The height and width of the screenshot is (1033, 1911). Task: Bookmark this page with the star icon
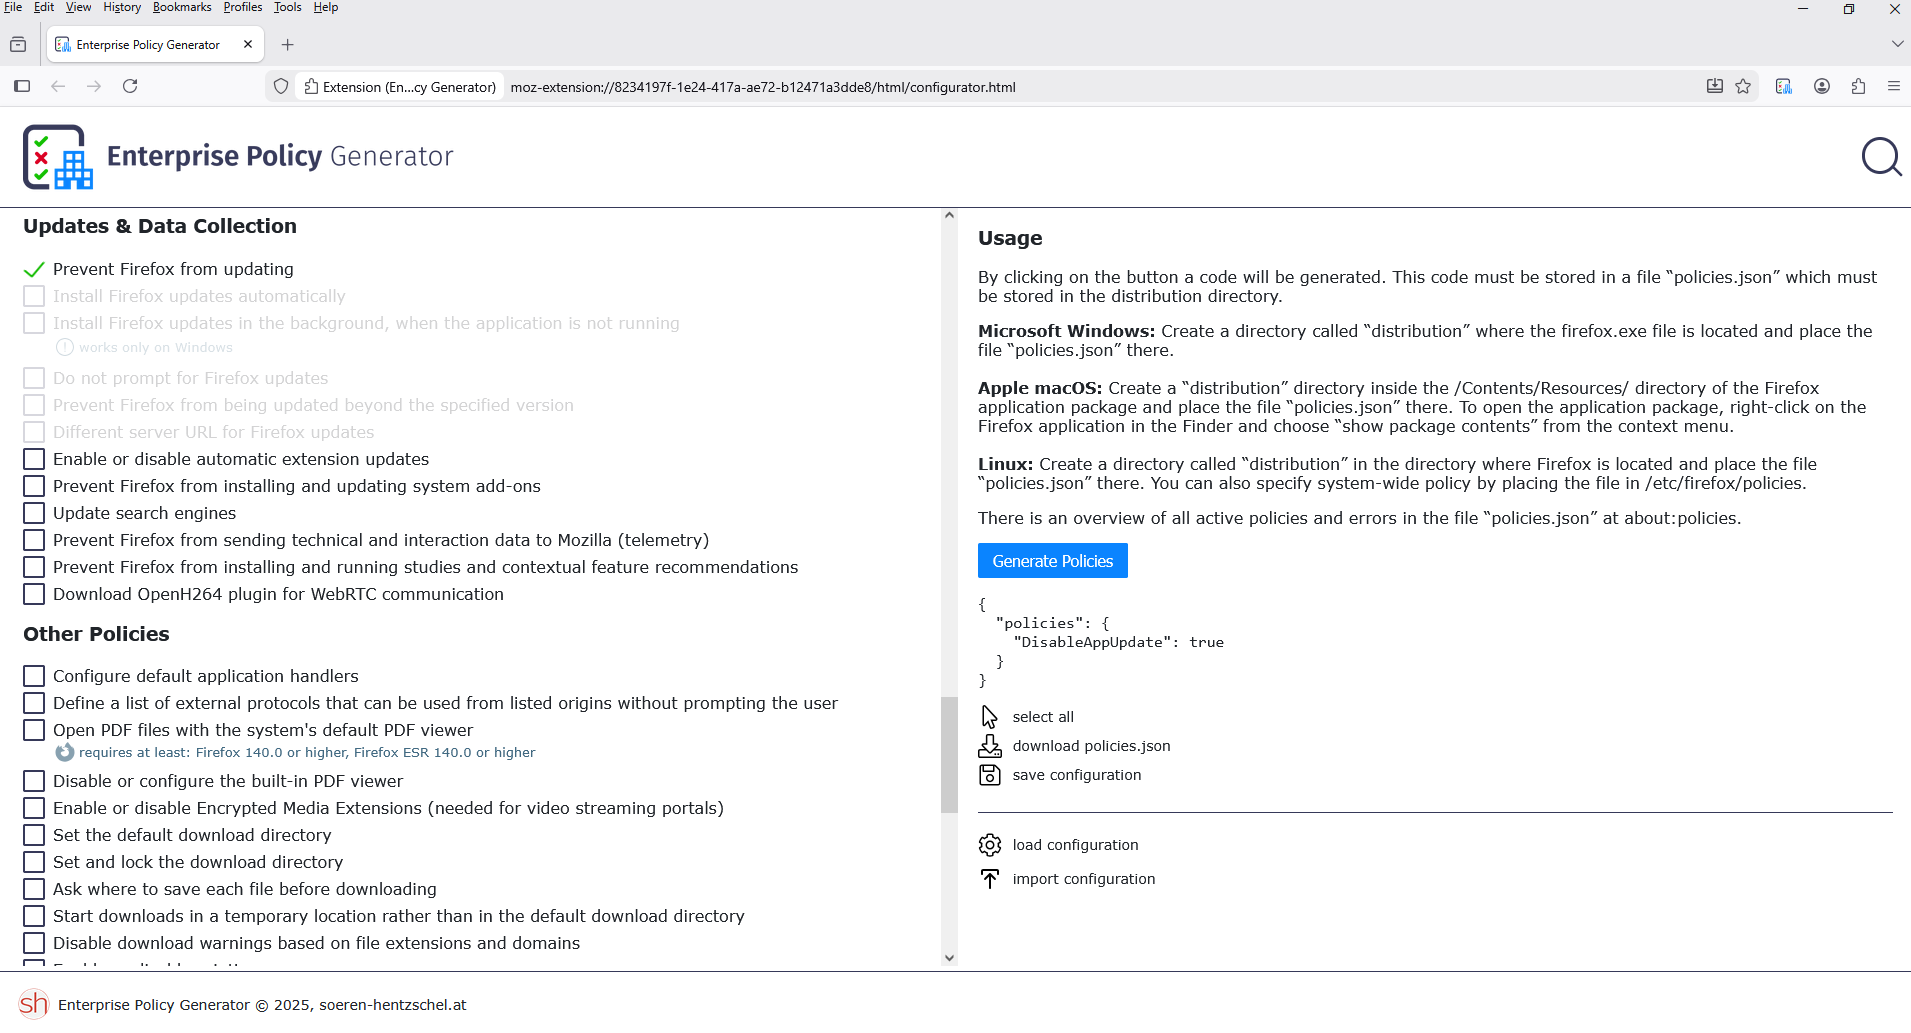tap(1743, 87)
